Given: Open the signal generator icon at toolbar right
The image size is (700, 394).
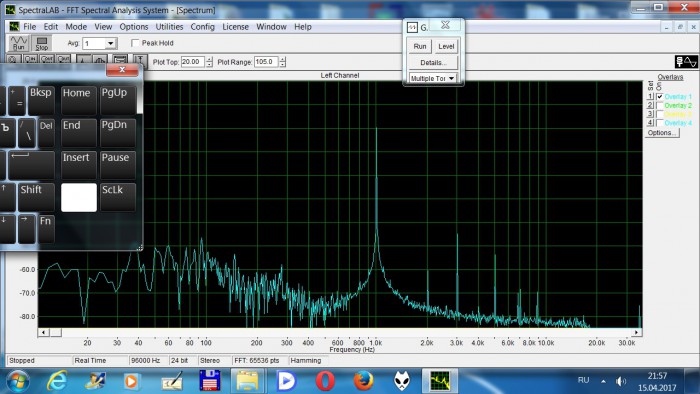Looking at the screenshot, I should 686,62.
